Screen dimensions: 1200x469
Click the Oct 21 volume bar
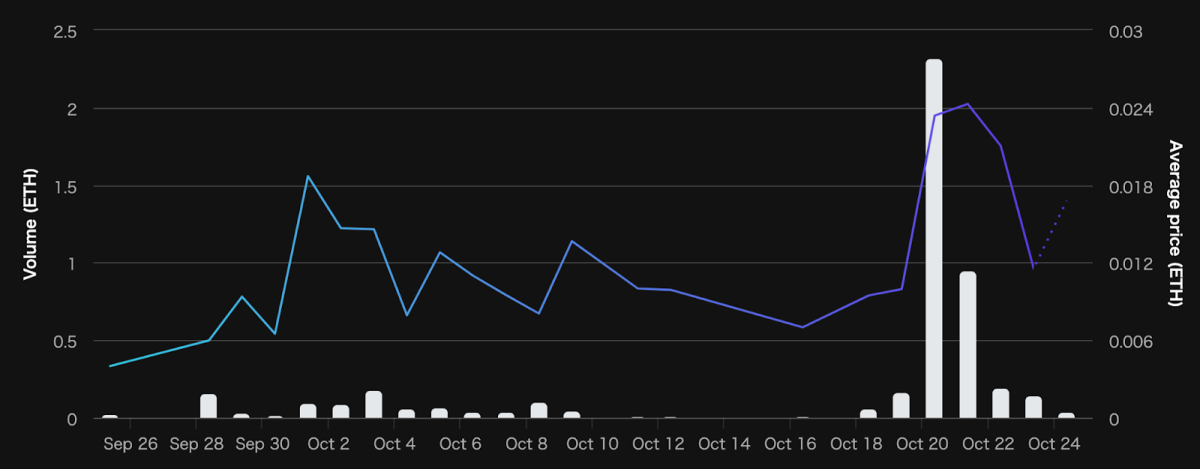(967, 344)
